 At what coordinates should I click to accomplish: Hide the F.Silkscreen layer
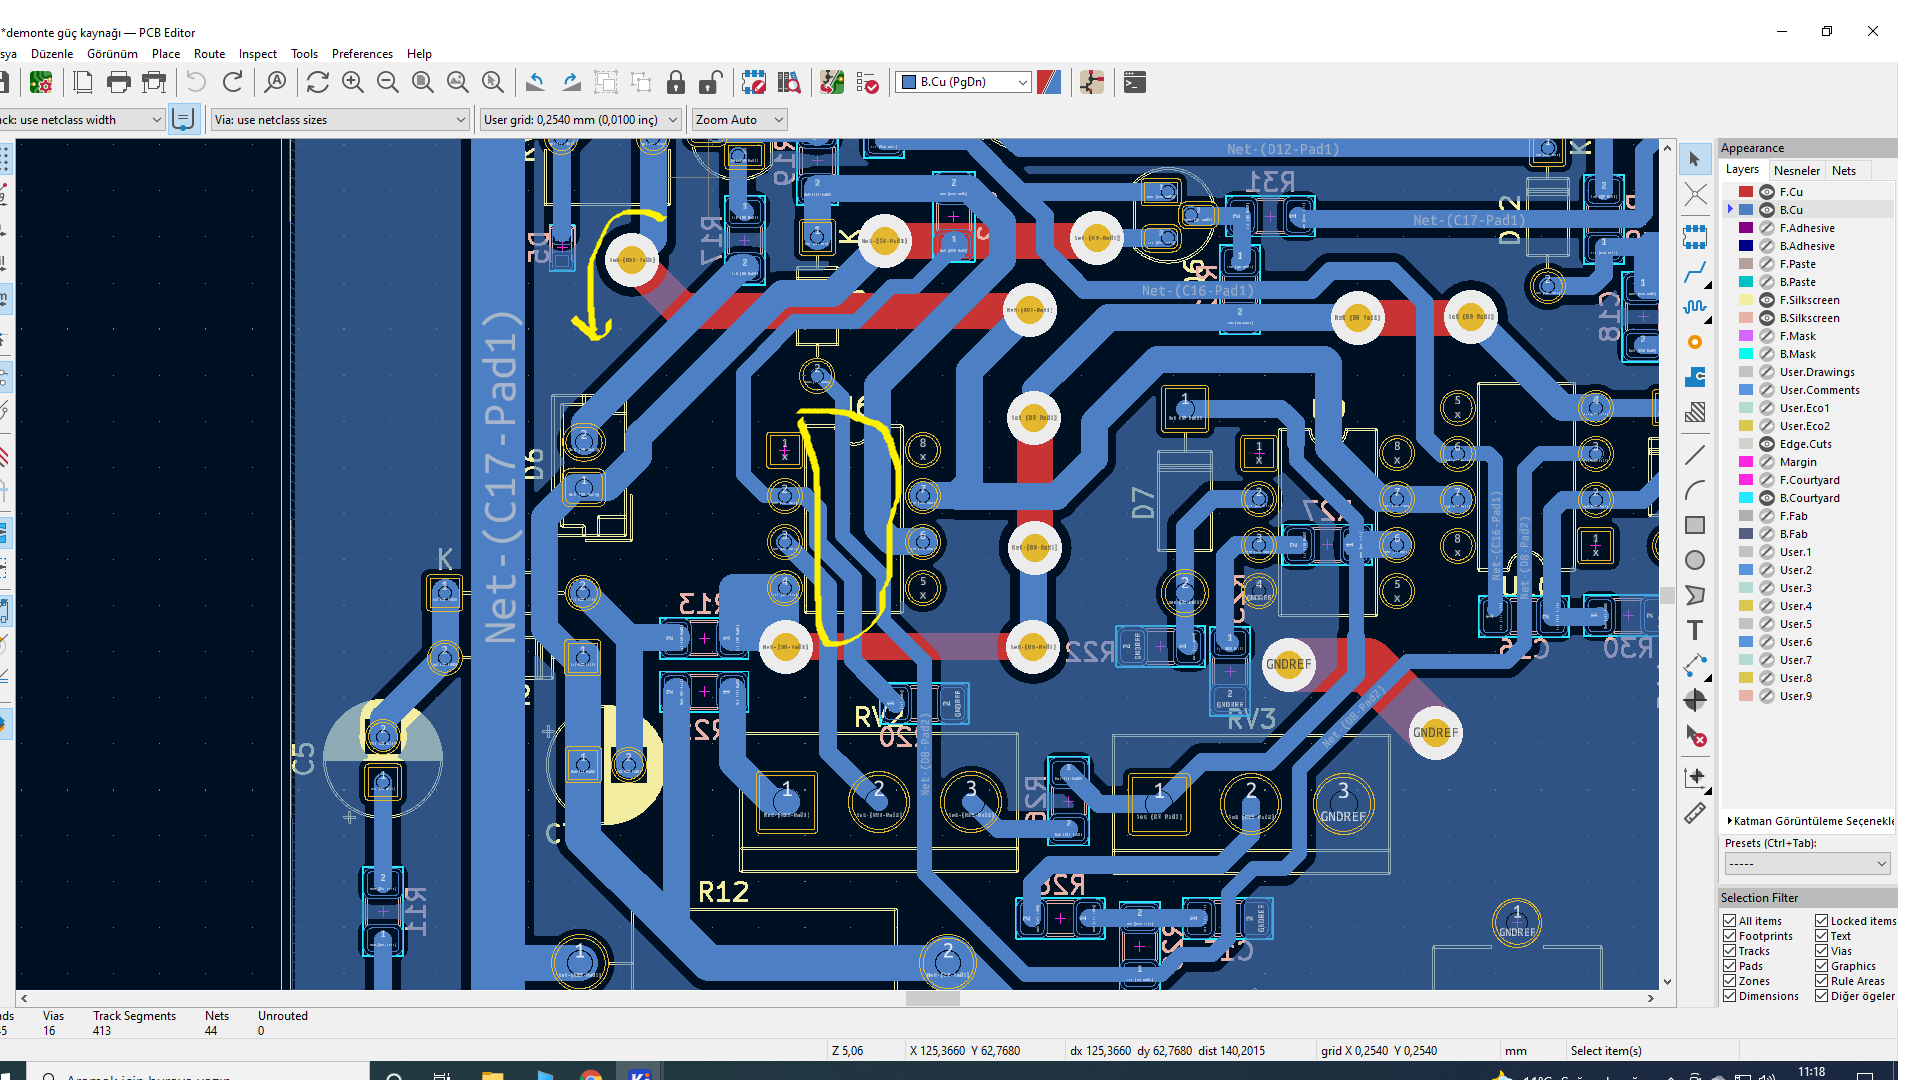(x=1767, y=300)
